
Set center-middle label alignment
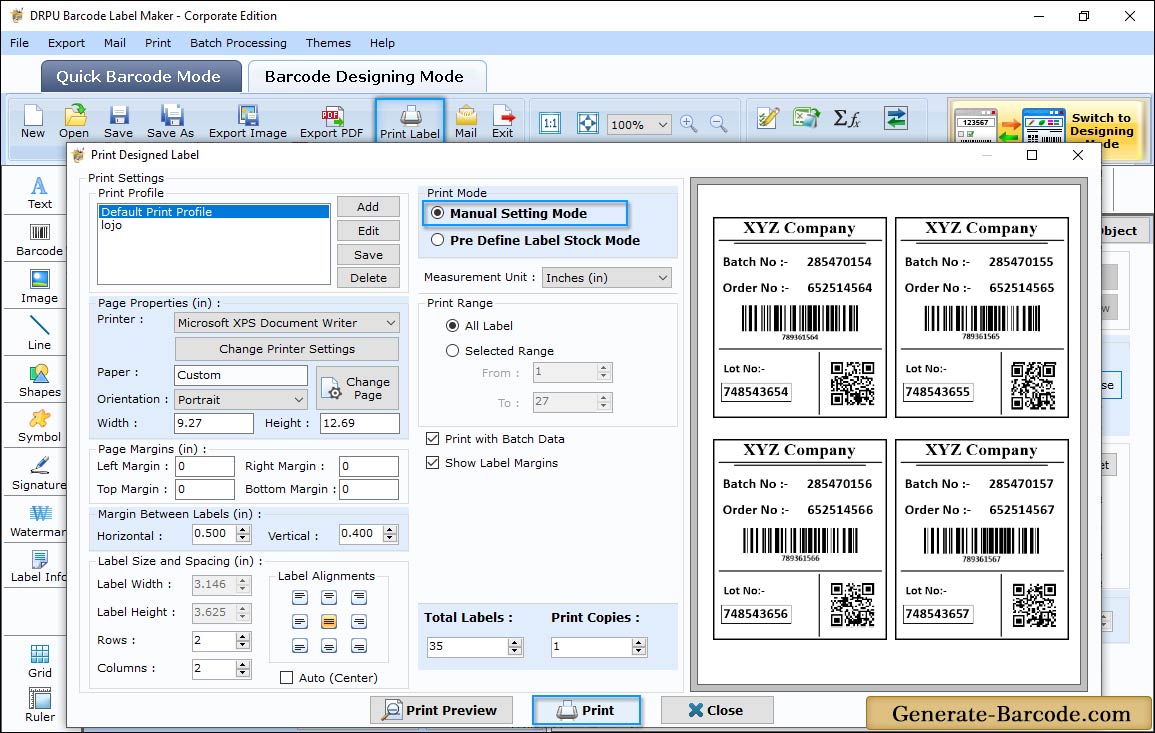[x=329, y=622]
